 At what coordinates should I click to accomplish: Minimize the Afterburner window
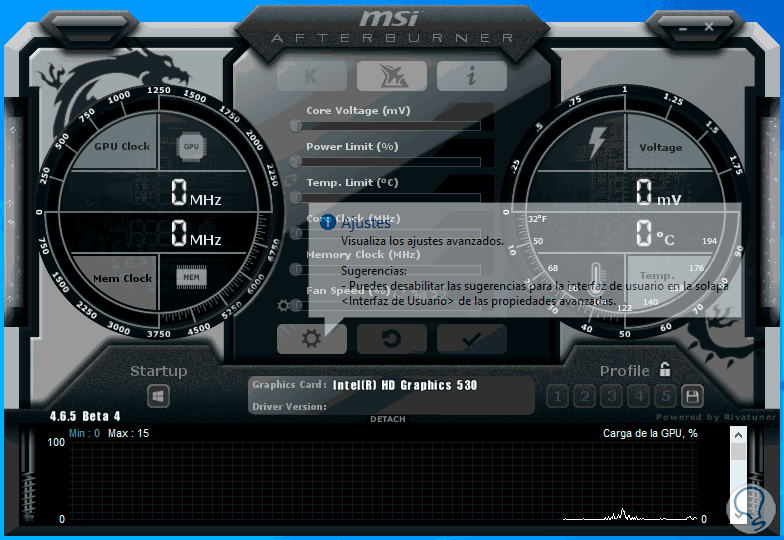coord(683,28)
